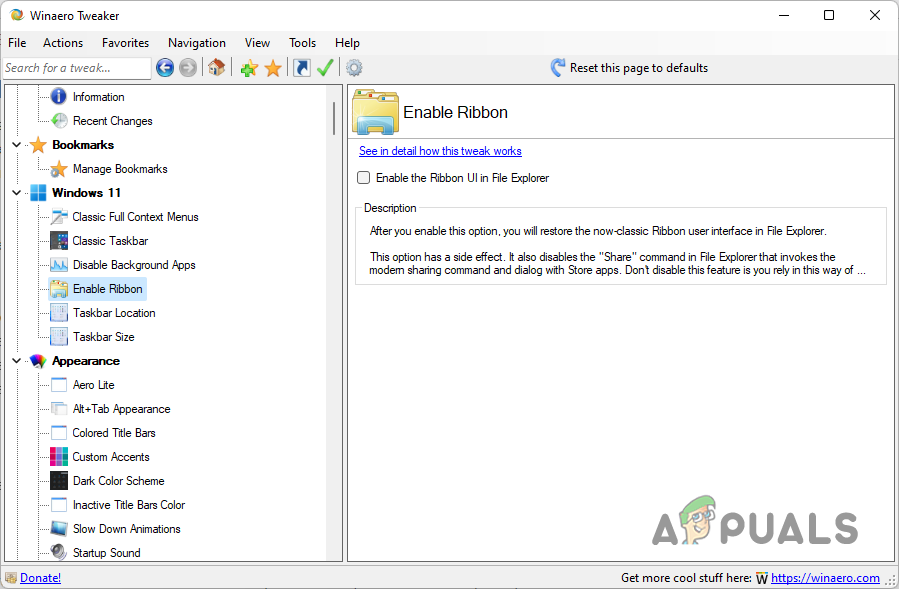Click the Inactive Title Bars Color icon
This screenshot has height=589, width=899.
(x=58, y=505)
